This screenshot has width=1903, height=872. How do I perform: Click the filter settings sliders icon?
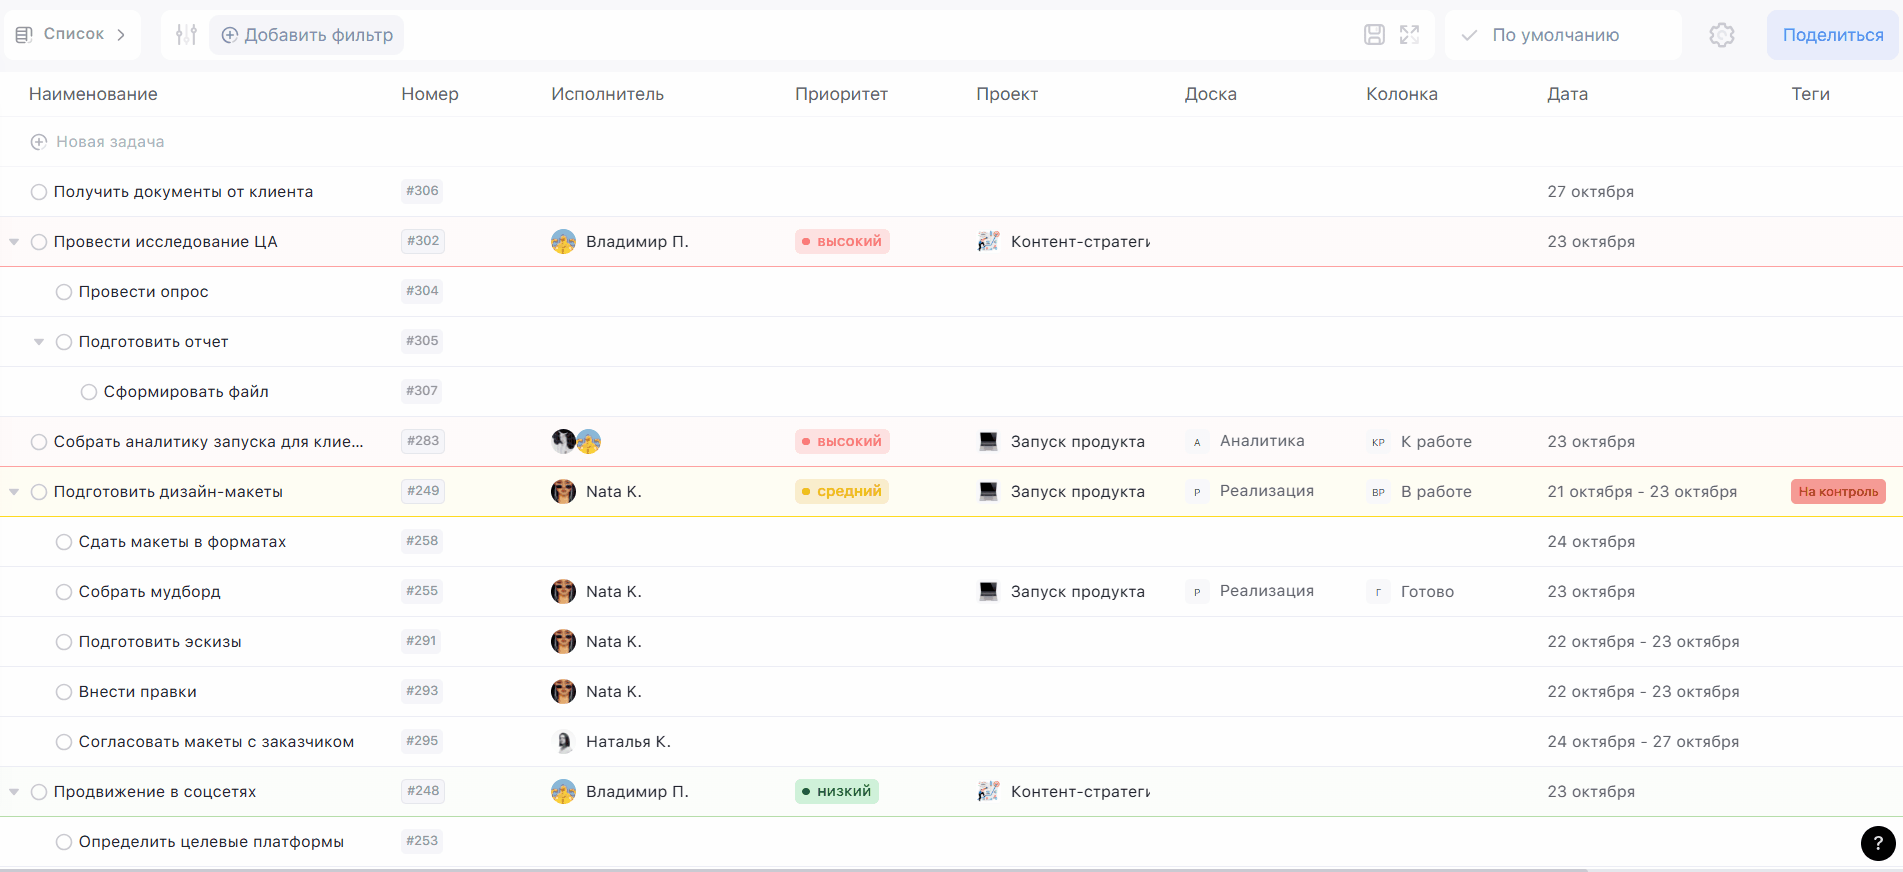[x=186, y=35]
